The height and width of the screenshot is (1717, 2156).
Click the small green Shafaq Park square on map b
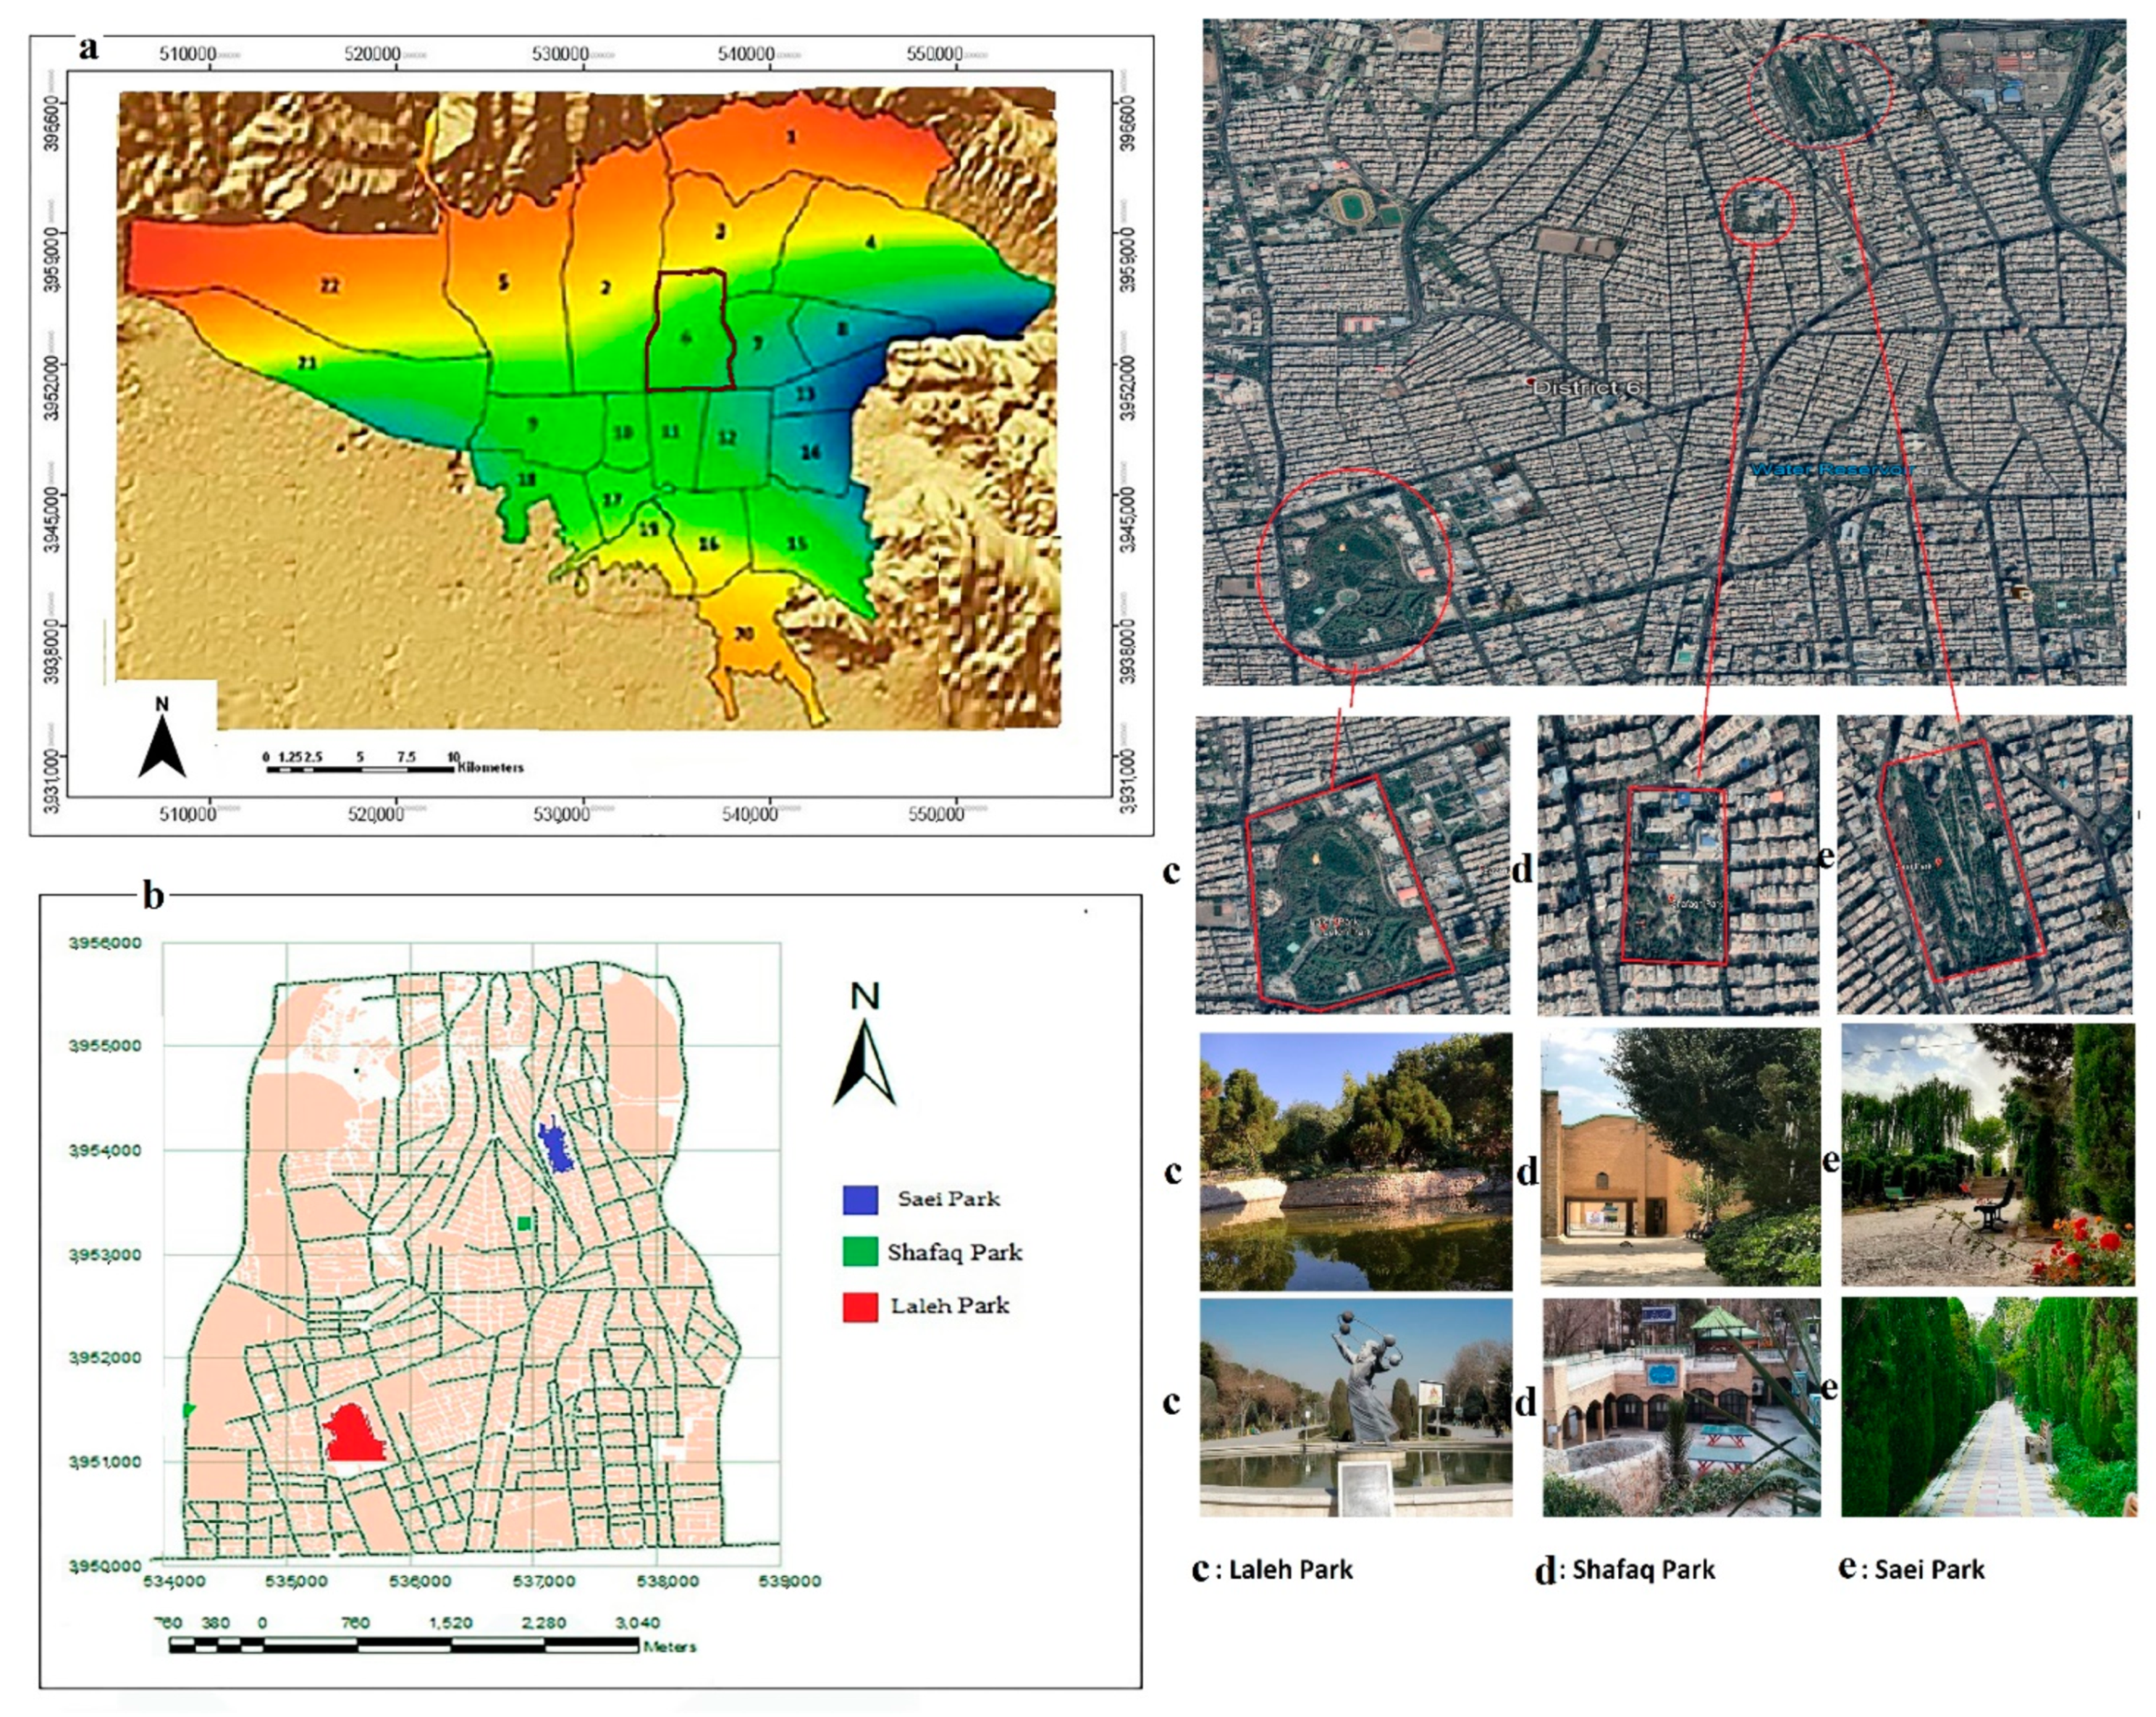(524, 1223)
